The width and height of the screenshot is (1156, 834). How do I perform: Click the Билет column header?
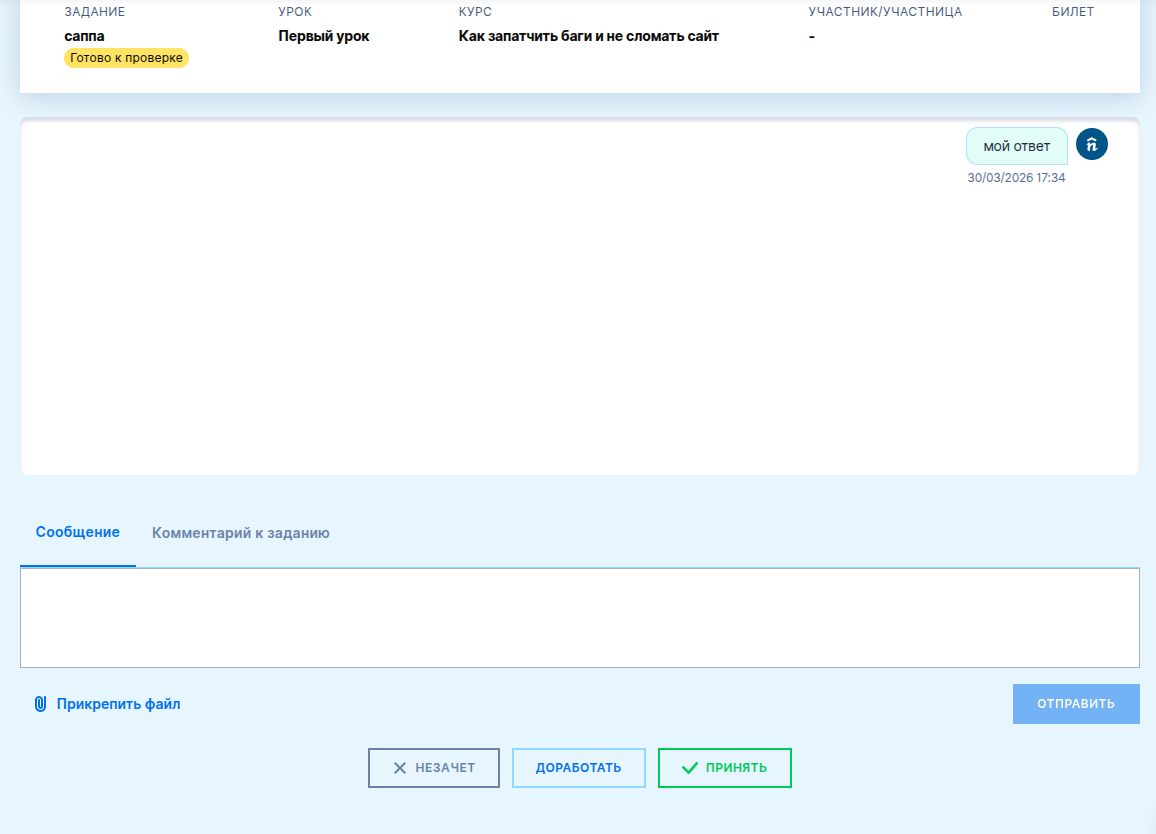[x=1072, y=12]
